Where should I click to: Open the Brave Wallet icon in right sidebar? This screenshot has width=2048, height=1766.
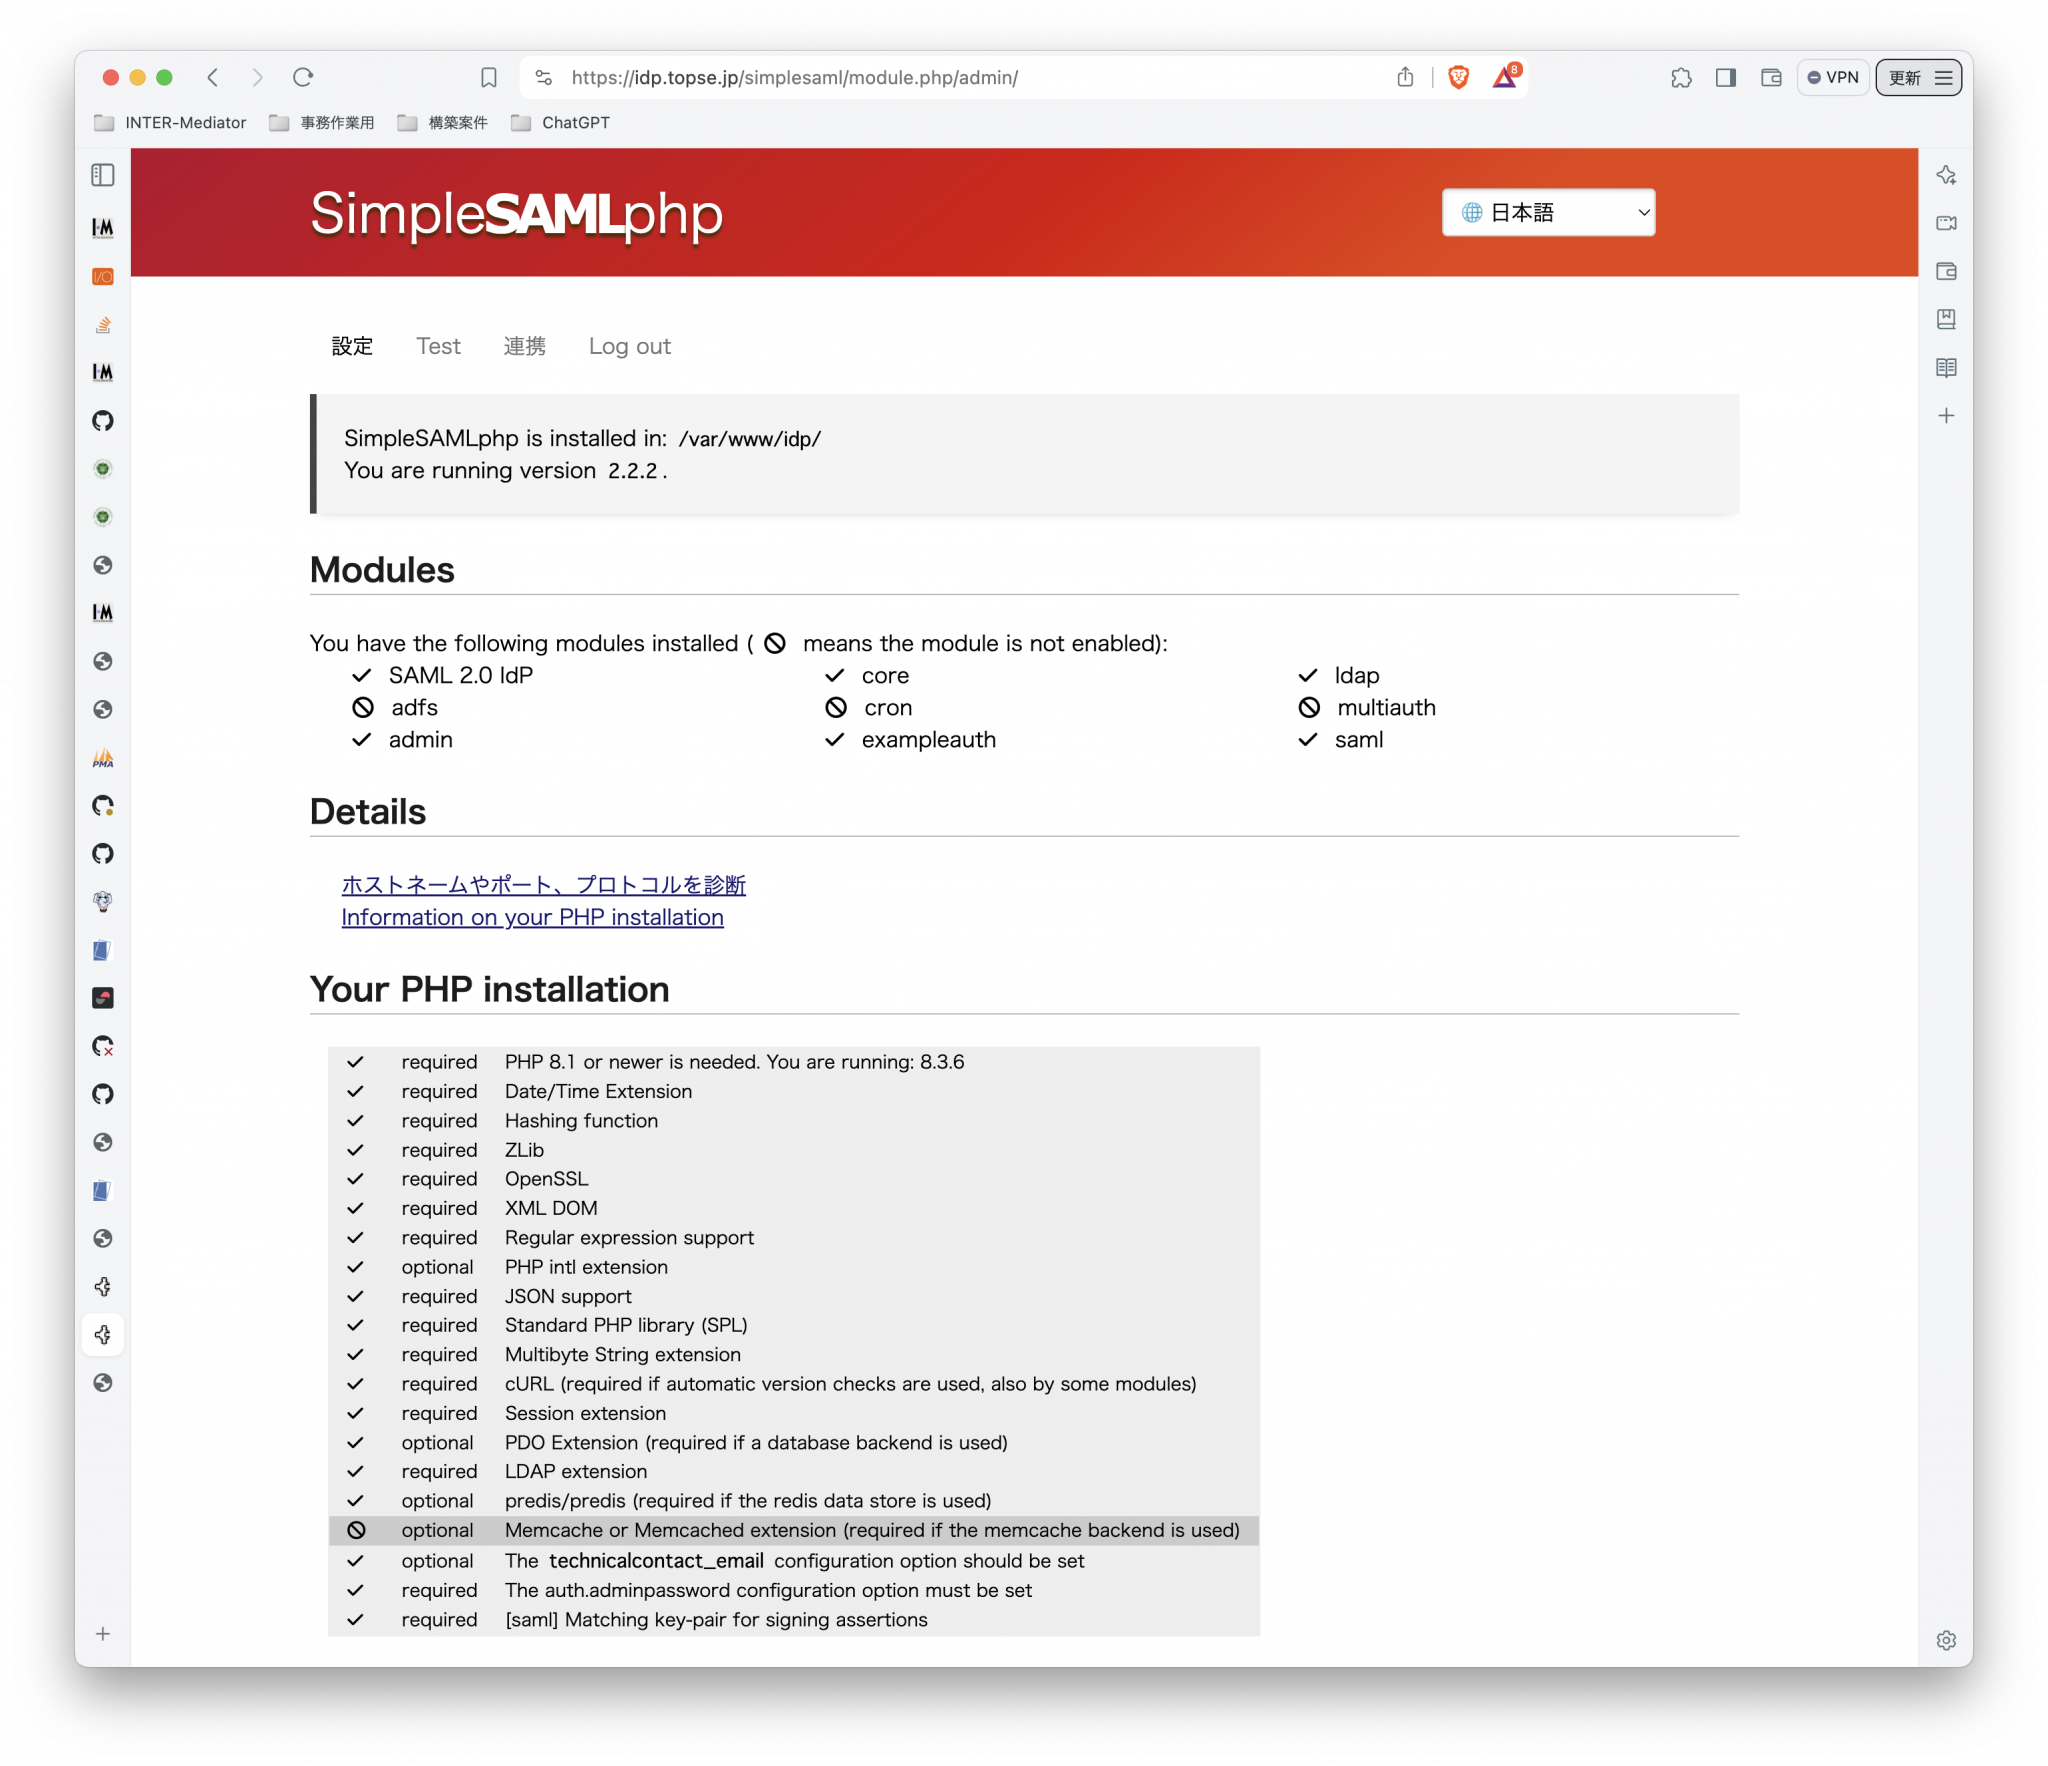click(x=1946, y=272)
